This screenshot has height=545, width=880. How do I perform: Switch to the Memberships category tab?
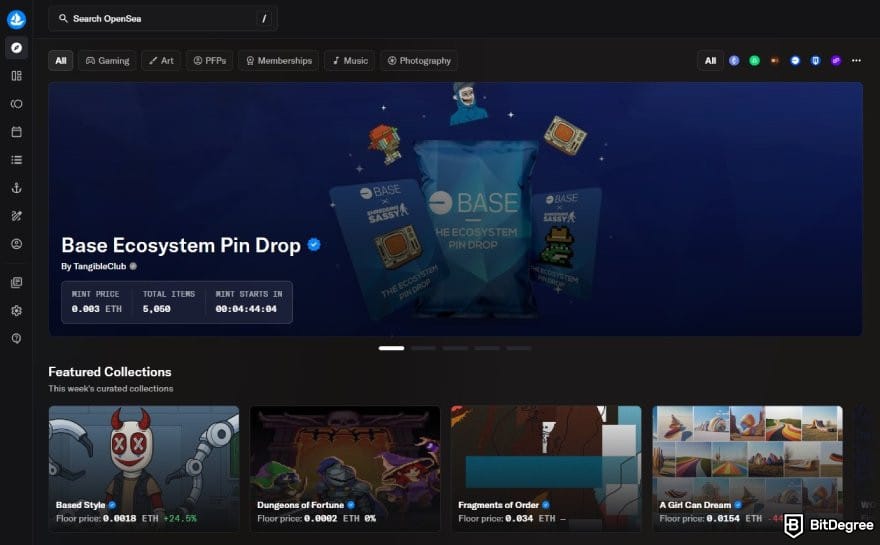(x=278, y=61)
